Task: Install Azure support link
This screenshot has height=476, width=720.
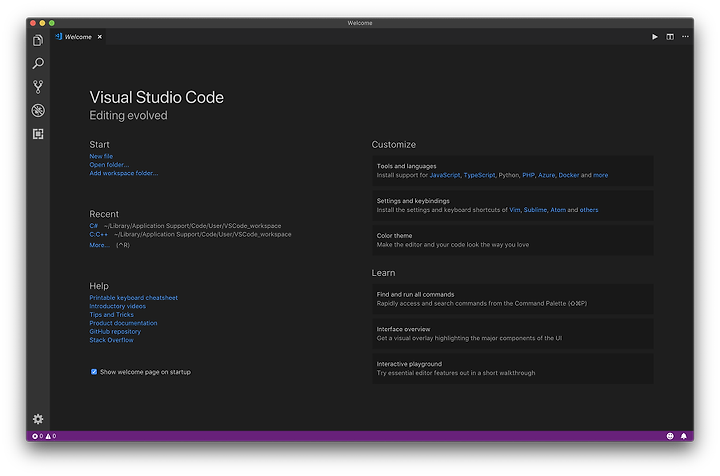Action: [546, 175]
